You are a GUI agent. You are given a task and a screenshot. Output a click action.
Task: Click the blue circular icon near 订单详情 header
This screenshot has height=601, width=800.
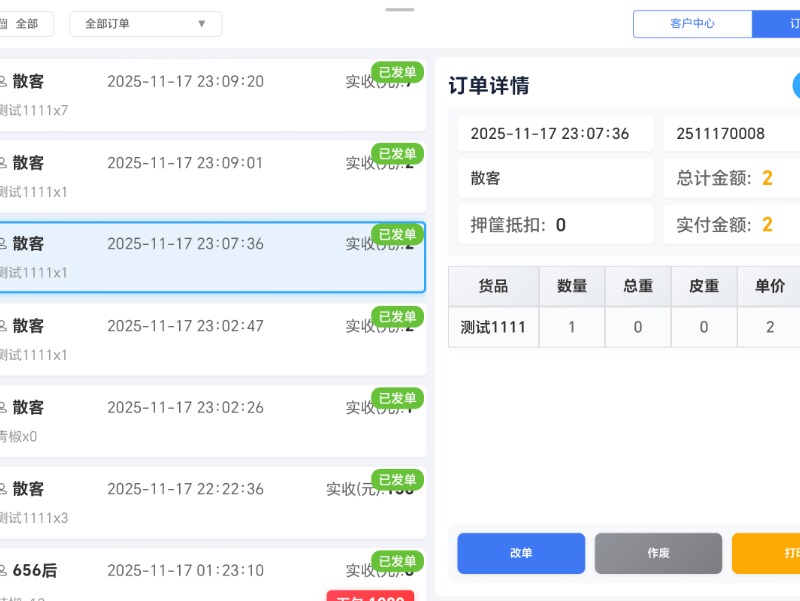pos(796,86)
